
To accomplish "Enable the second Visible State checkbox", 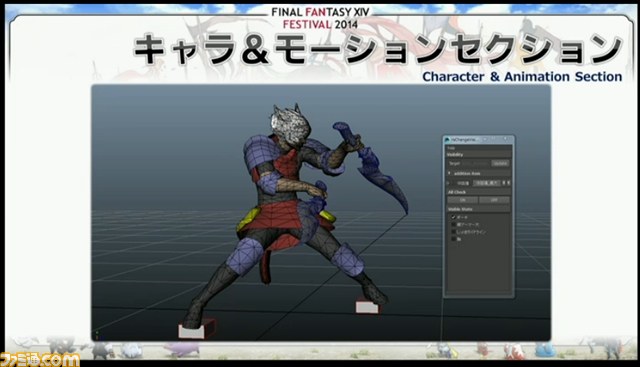I will pyautogui.click(x=453, y=225).
